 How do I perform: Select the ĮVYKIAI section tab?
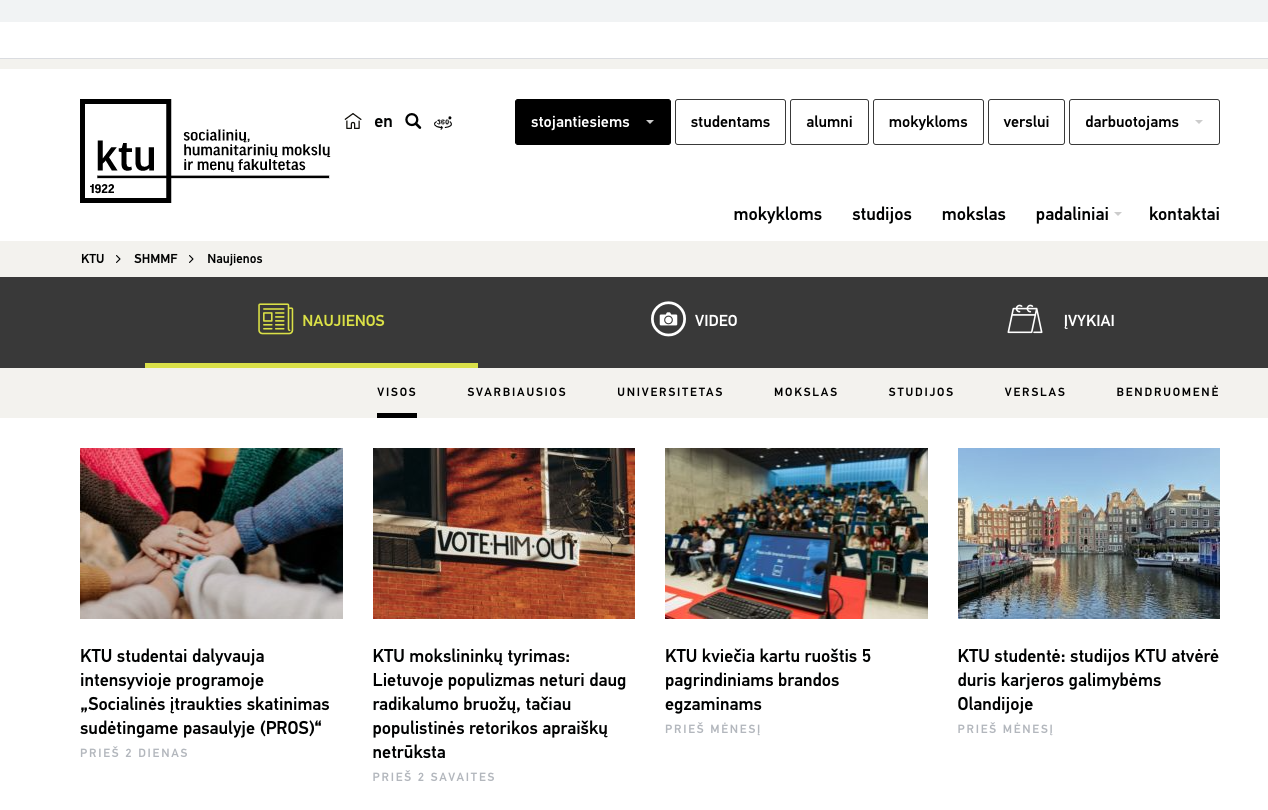pyautogui.click(x=1061, y=321)
